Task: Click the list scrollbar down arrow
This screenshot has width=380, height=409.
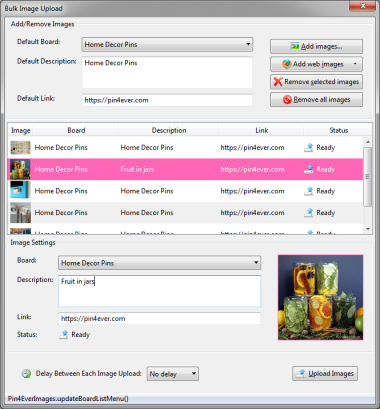Action: click(368, 229)
